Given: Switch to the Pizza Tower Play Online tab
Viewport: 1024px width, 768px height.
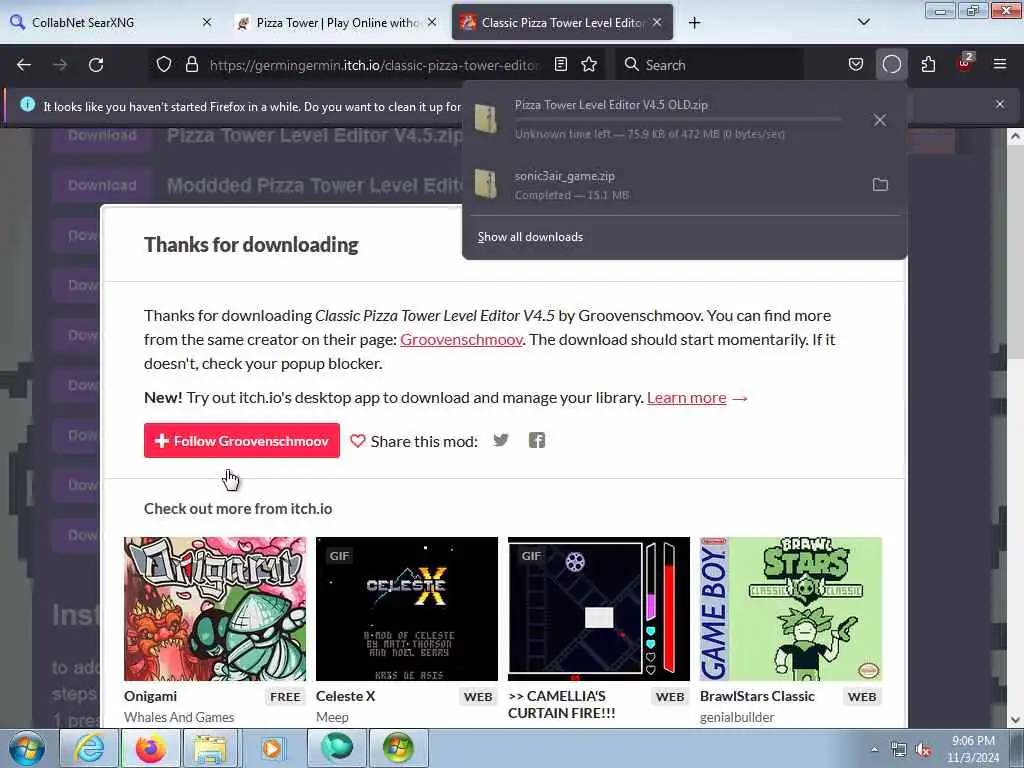Looking at the screenshot, I should point(334,23).
